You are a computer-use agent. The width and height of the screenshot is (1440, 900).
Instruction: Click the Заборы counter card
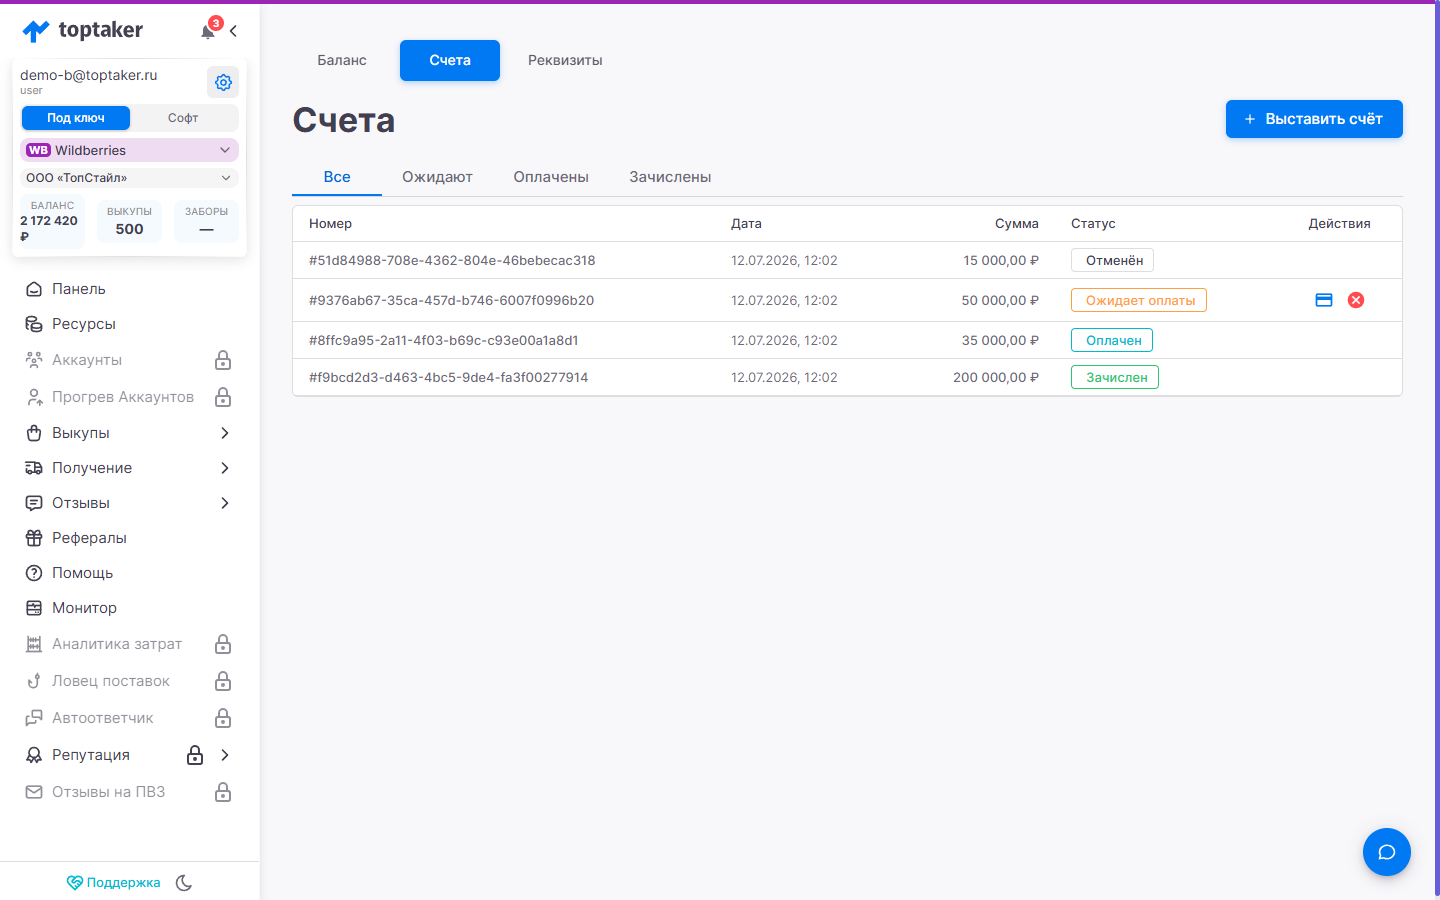(x=206, y=221)
